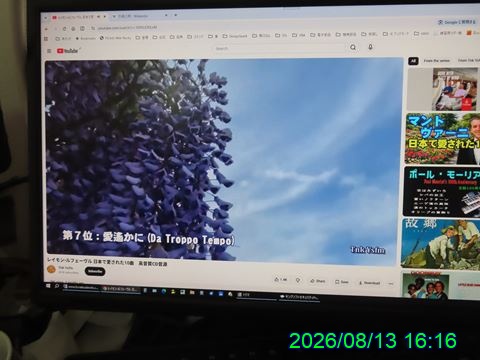The width and height of the screenshot is (480, 360).
Task: Launch Microsoft Edge from the taskbar
Action: [163, 291]
